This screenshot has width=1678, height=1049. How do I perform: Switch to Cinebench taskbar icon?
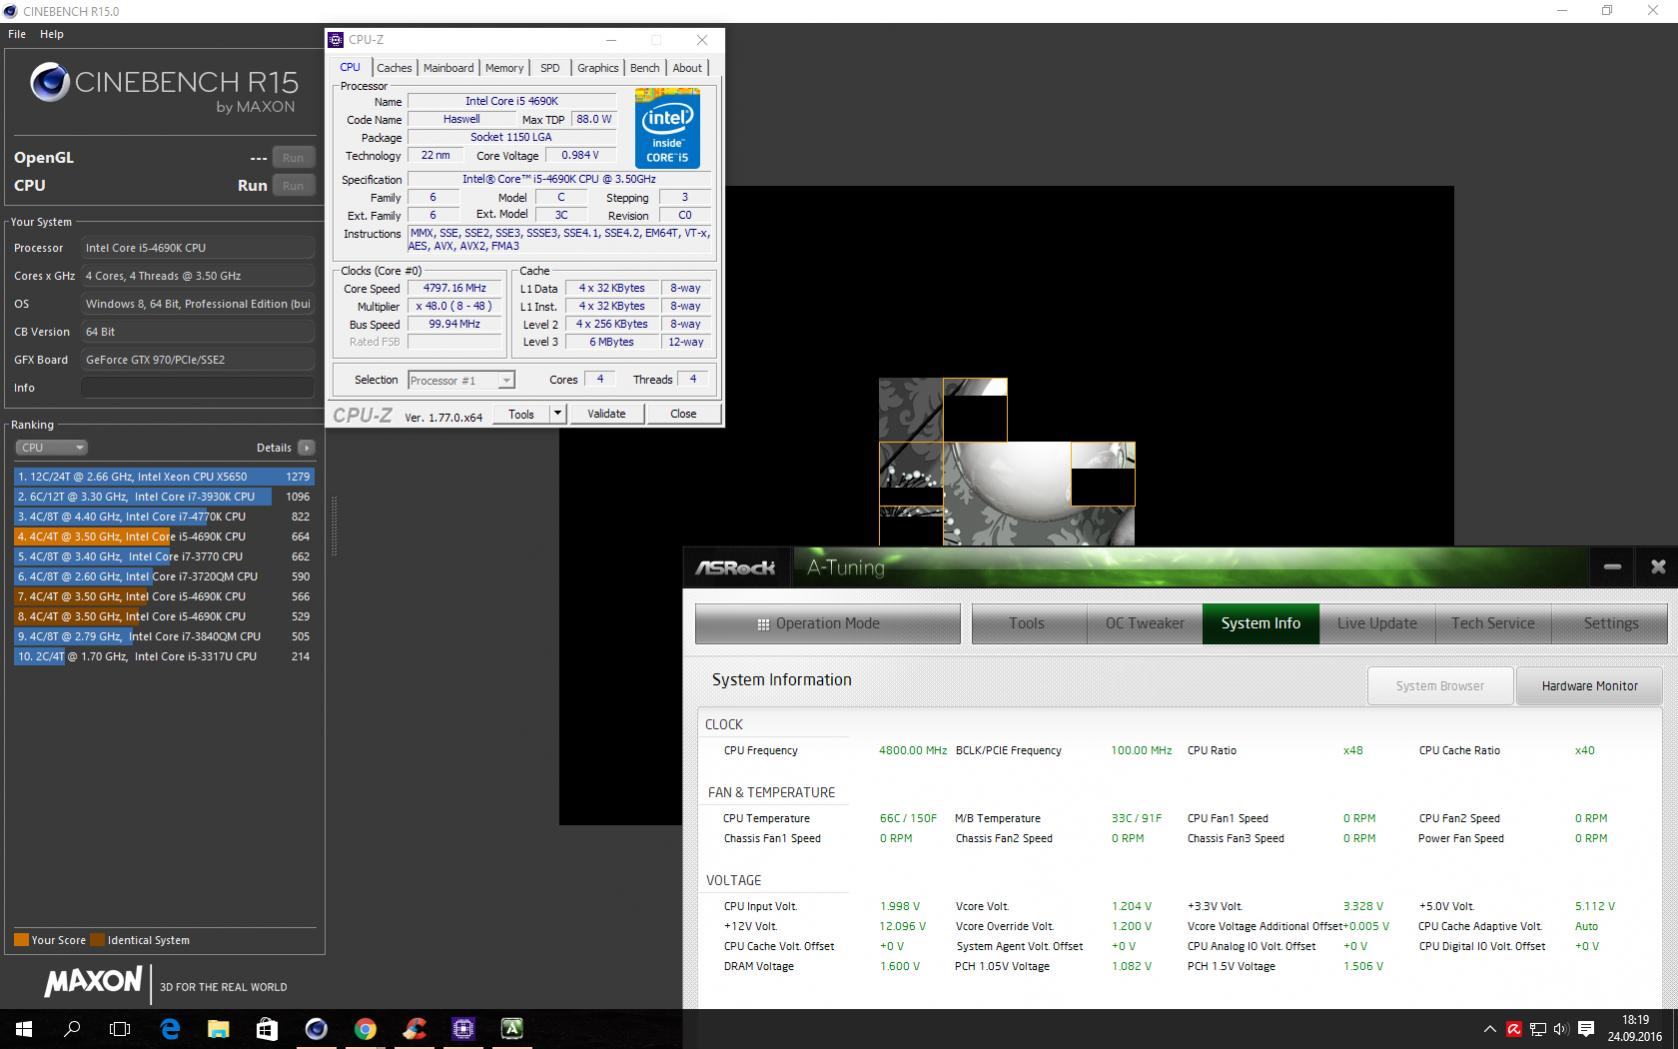pyautogui.click(x=316, y=1028)
